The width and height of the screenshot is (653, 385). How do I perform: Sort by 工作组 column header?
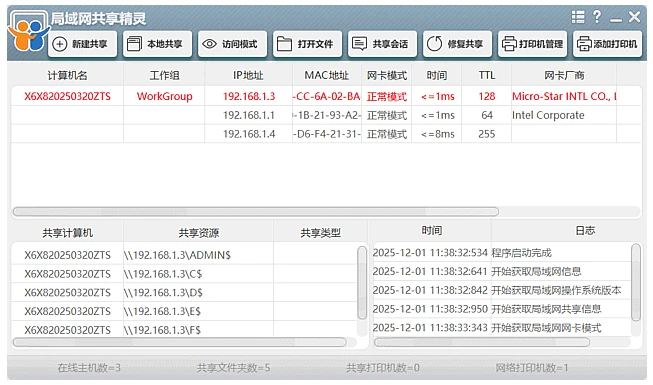point(164,75)
